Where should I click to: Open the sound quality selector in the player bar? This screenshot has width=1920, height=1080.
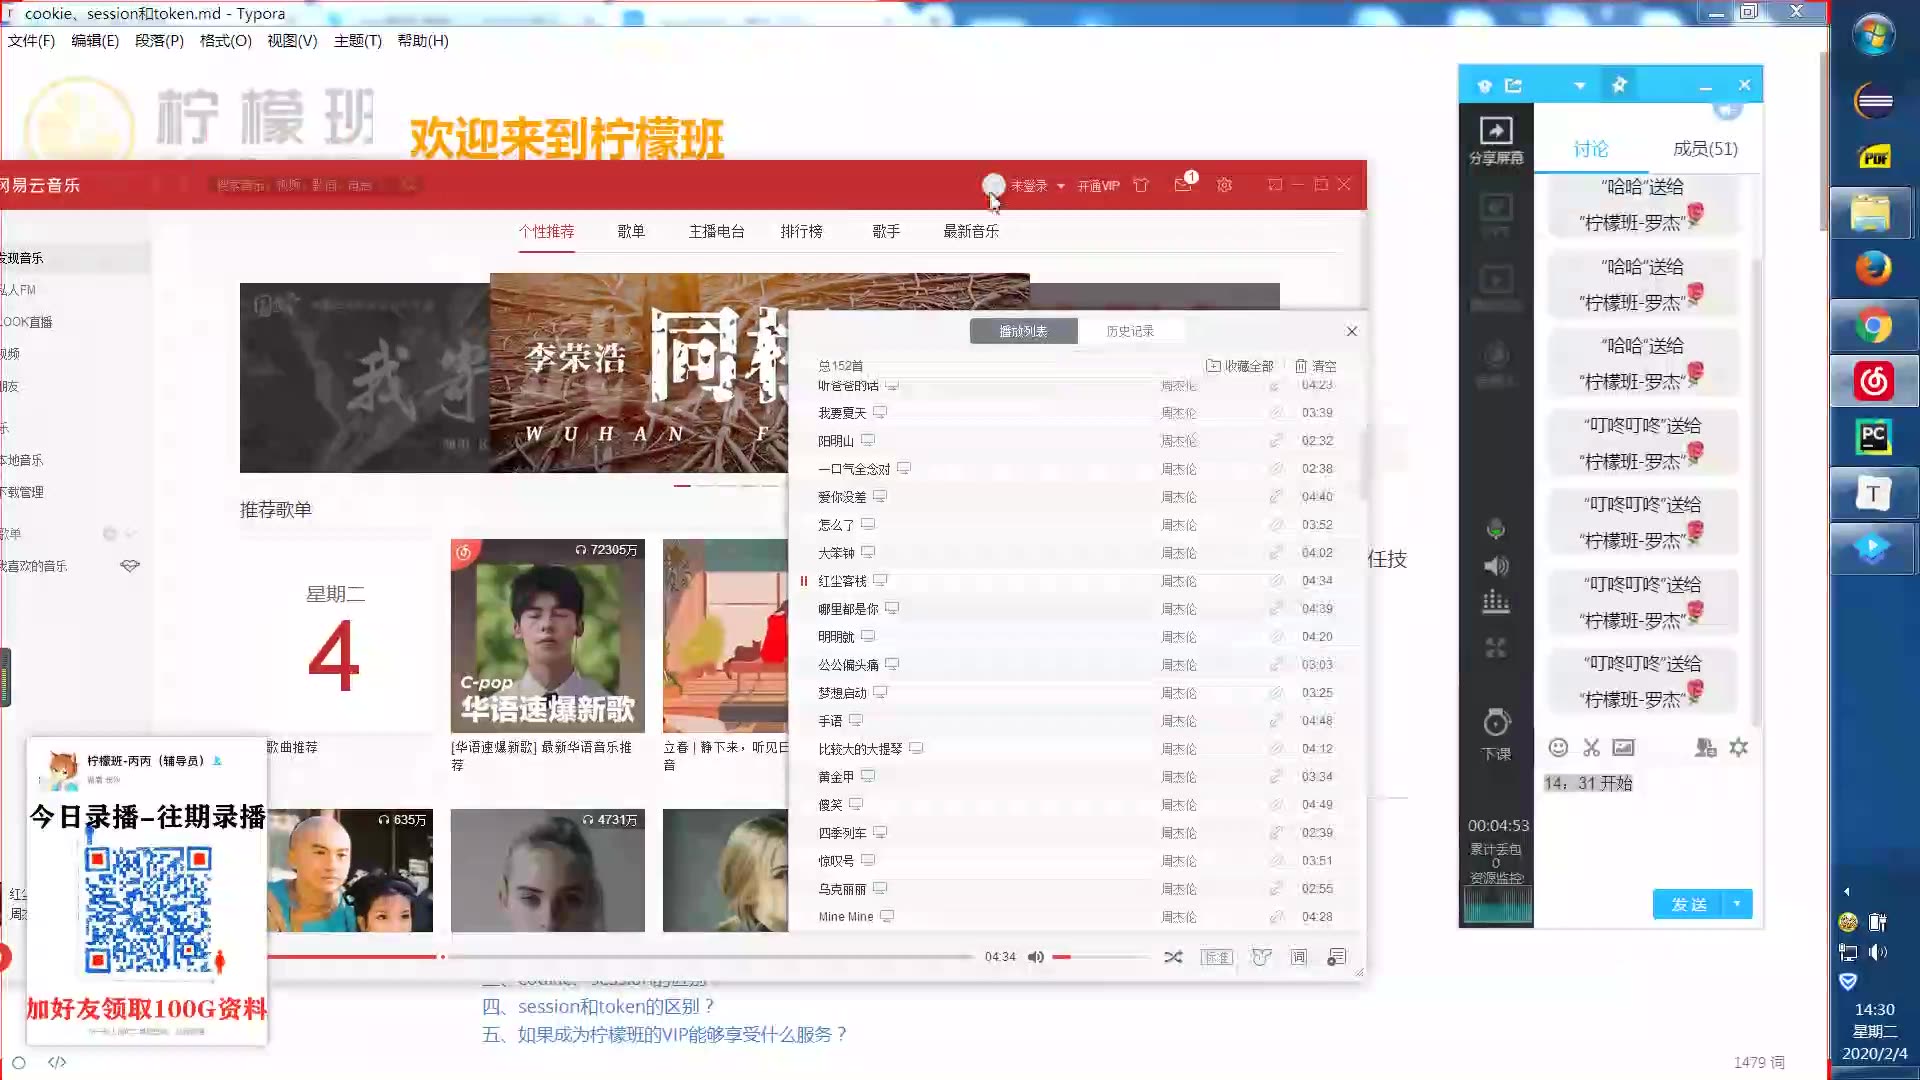(1216, 957)
